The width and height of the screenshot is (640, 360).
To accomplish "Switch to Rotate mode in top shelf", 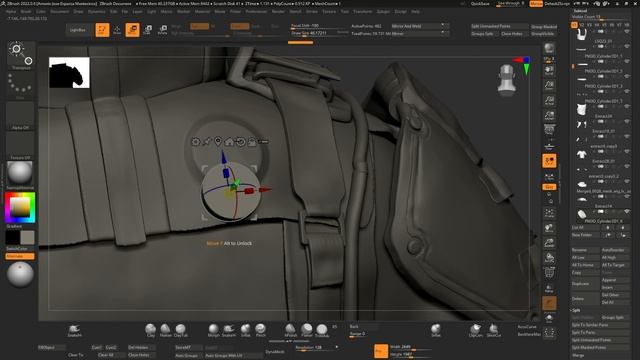I will (x=162, y=30).
